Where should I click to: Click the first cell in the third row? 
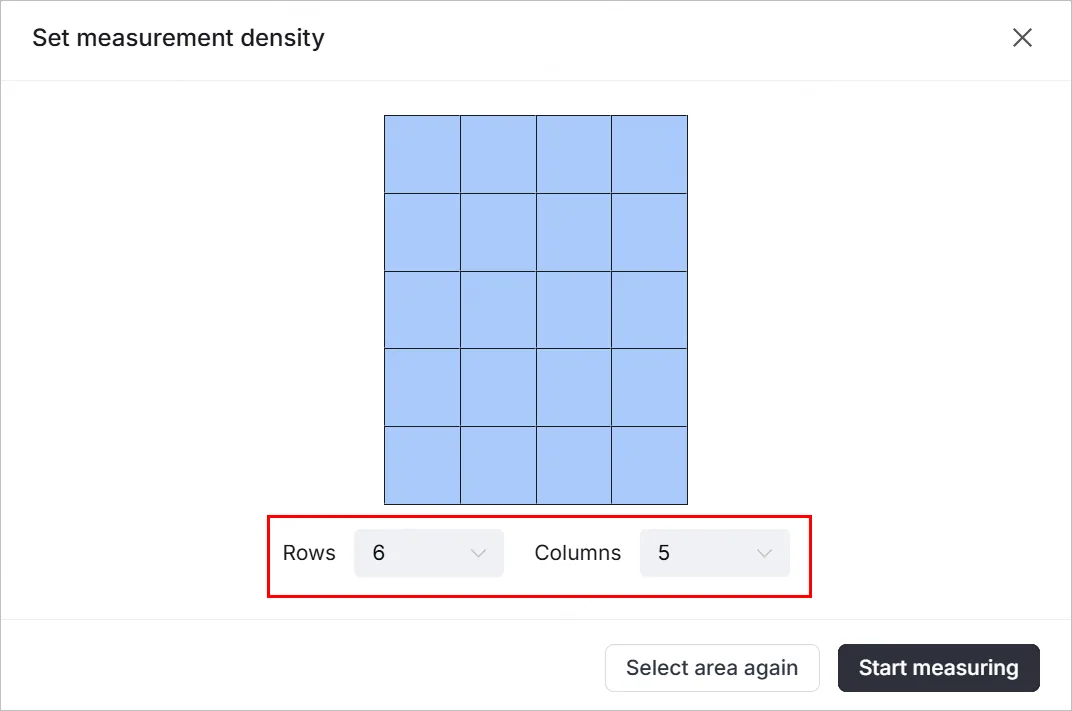(x=423, y=310)
